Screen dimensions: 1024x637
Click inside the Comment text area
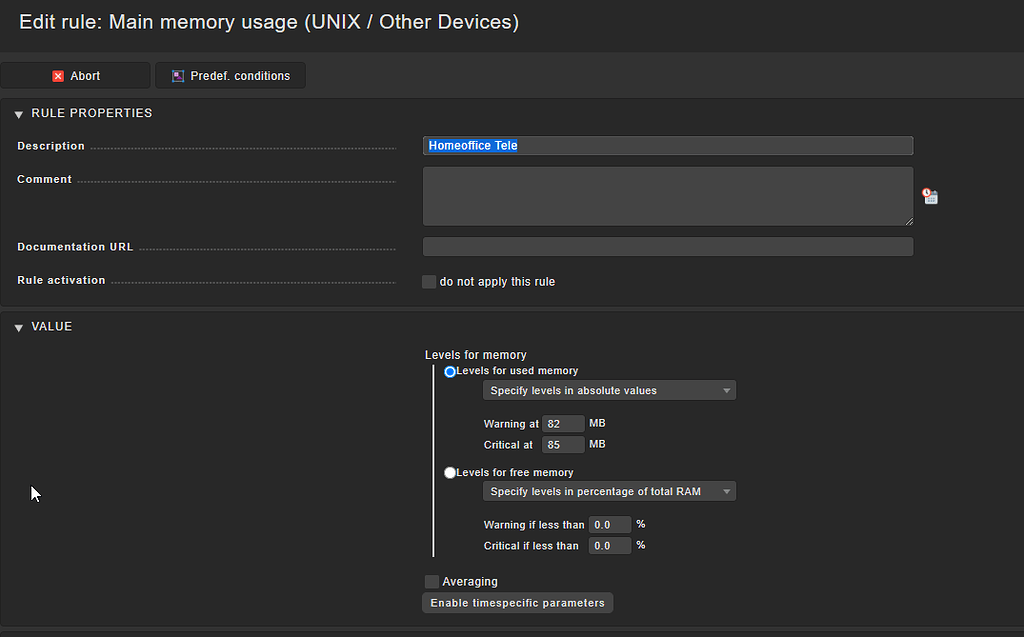click(x=667, y=196)
